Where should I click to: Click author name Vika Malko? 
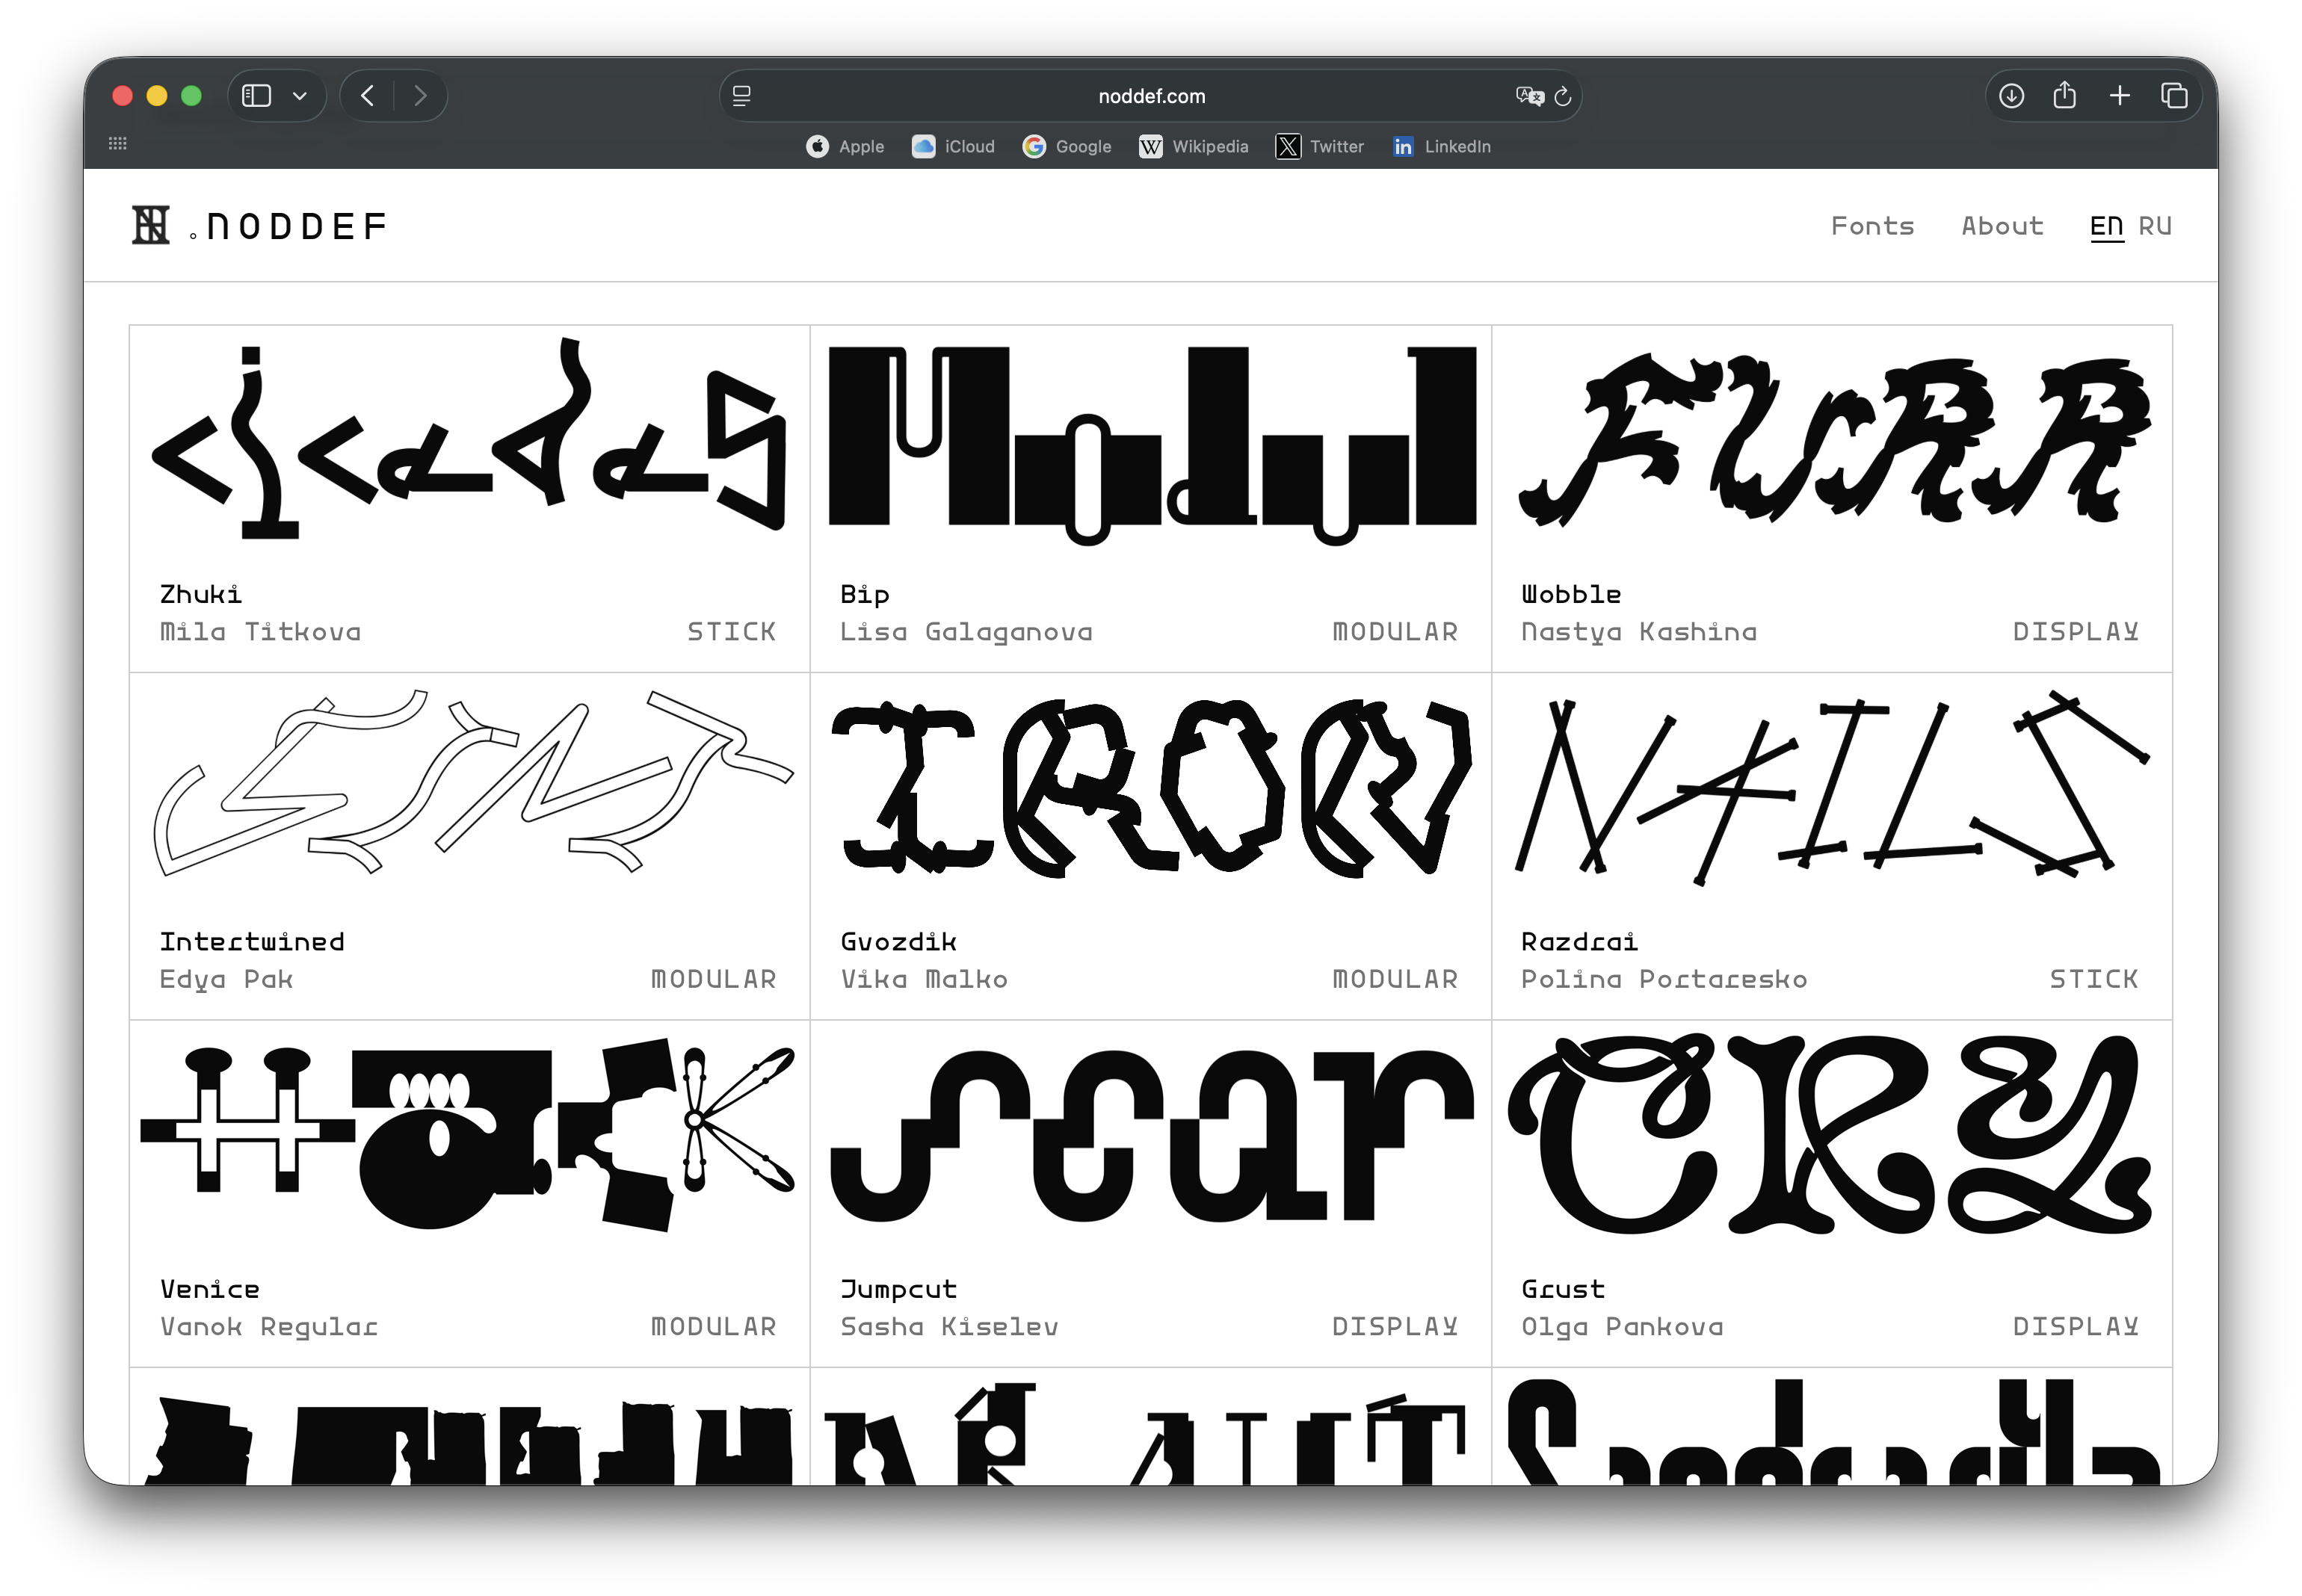[924, 979]
